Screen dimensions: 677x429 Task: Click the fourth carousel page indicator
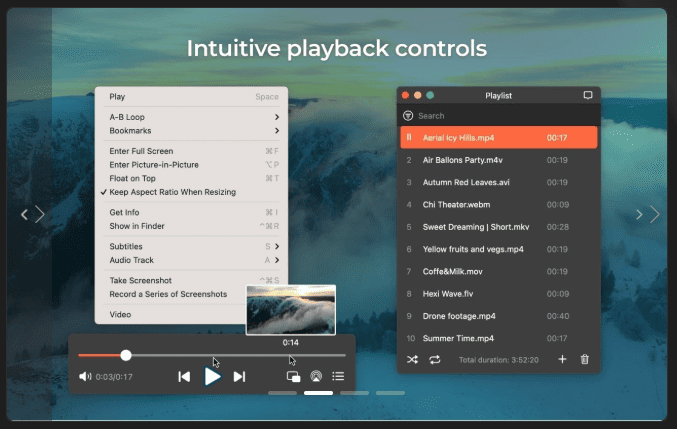point(390,393)
